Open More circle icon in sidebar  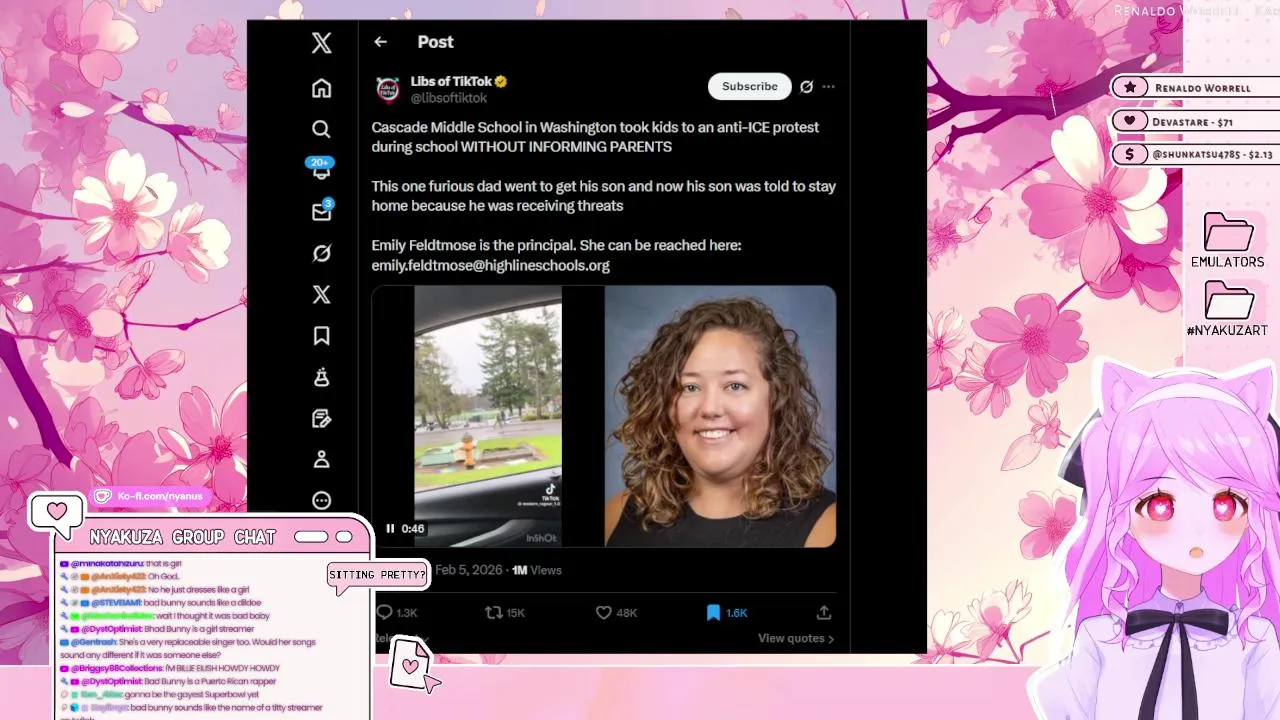click(x=321, y=500)
